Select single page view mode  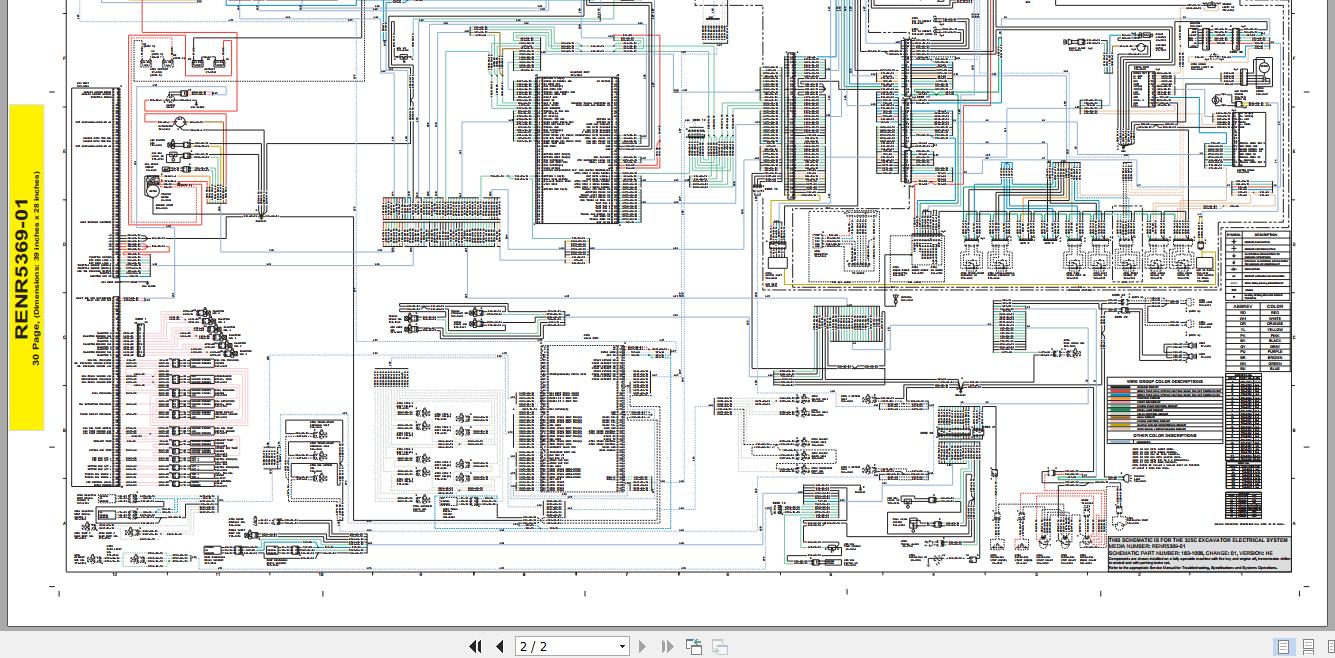coord(1283,646)
